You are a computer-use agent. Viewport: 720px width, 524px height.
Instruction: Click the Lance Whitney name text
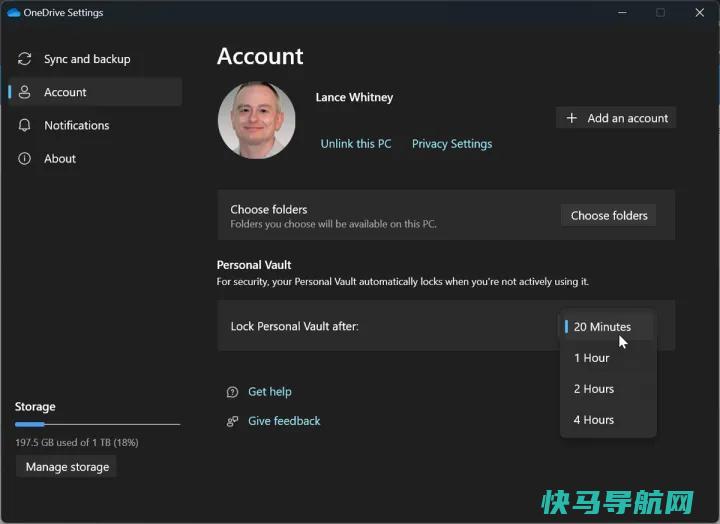354,97
